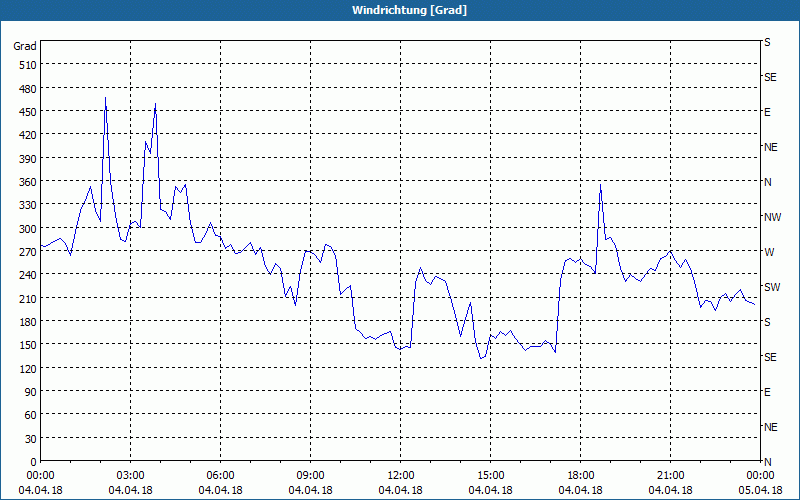Click compass label S at the 180 gridline
800x500 pixels.
click(767, 322)
